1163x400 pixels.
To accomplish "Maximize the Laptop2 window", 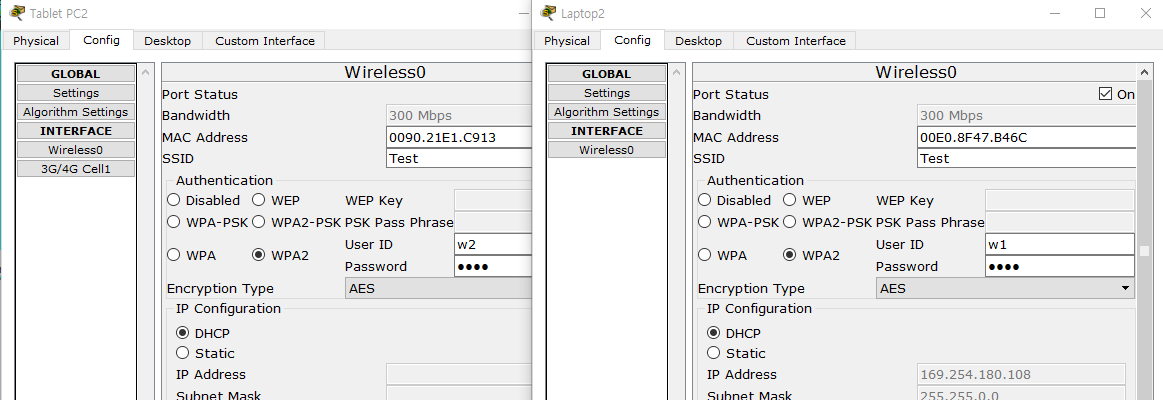I will point(1100,13).
